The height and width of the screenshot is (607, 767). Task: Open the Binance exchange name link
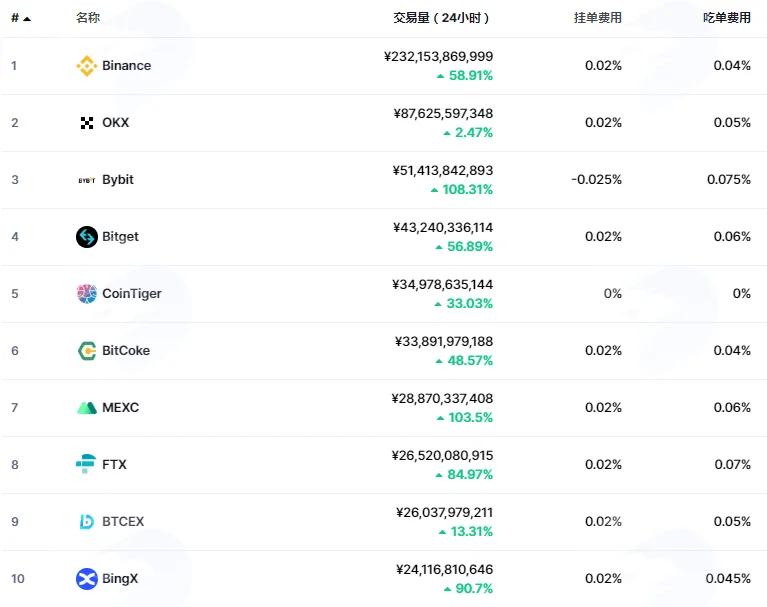[x=126, y=66]
